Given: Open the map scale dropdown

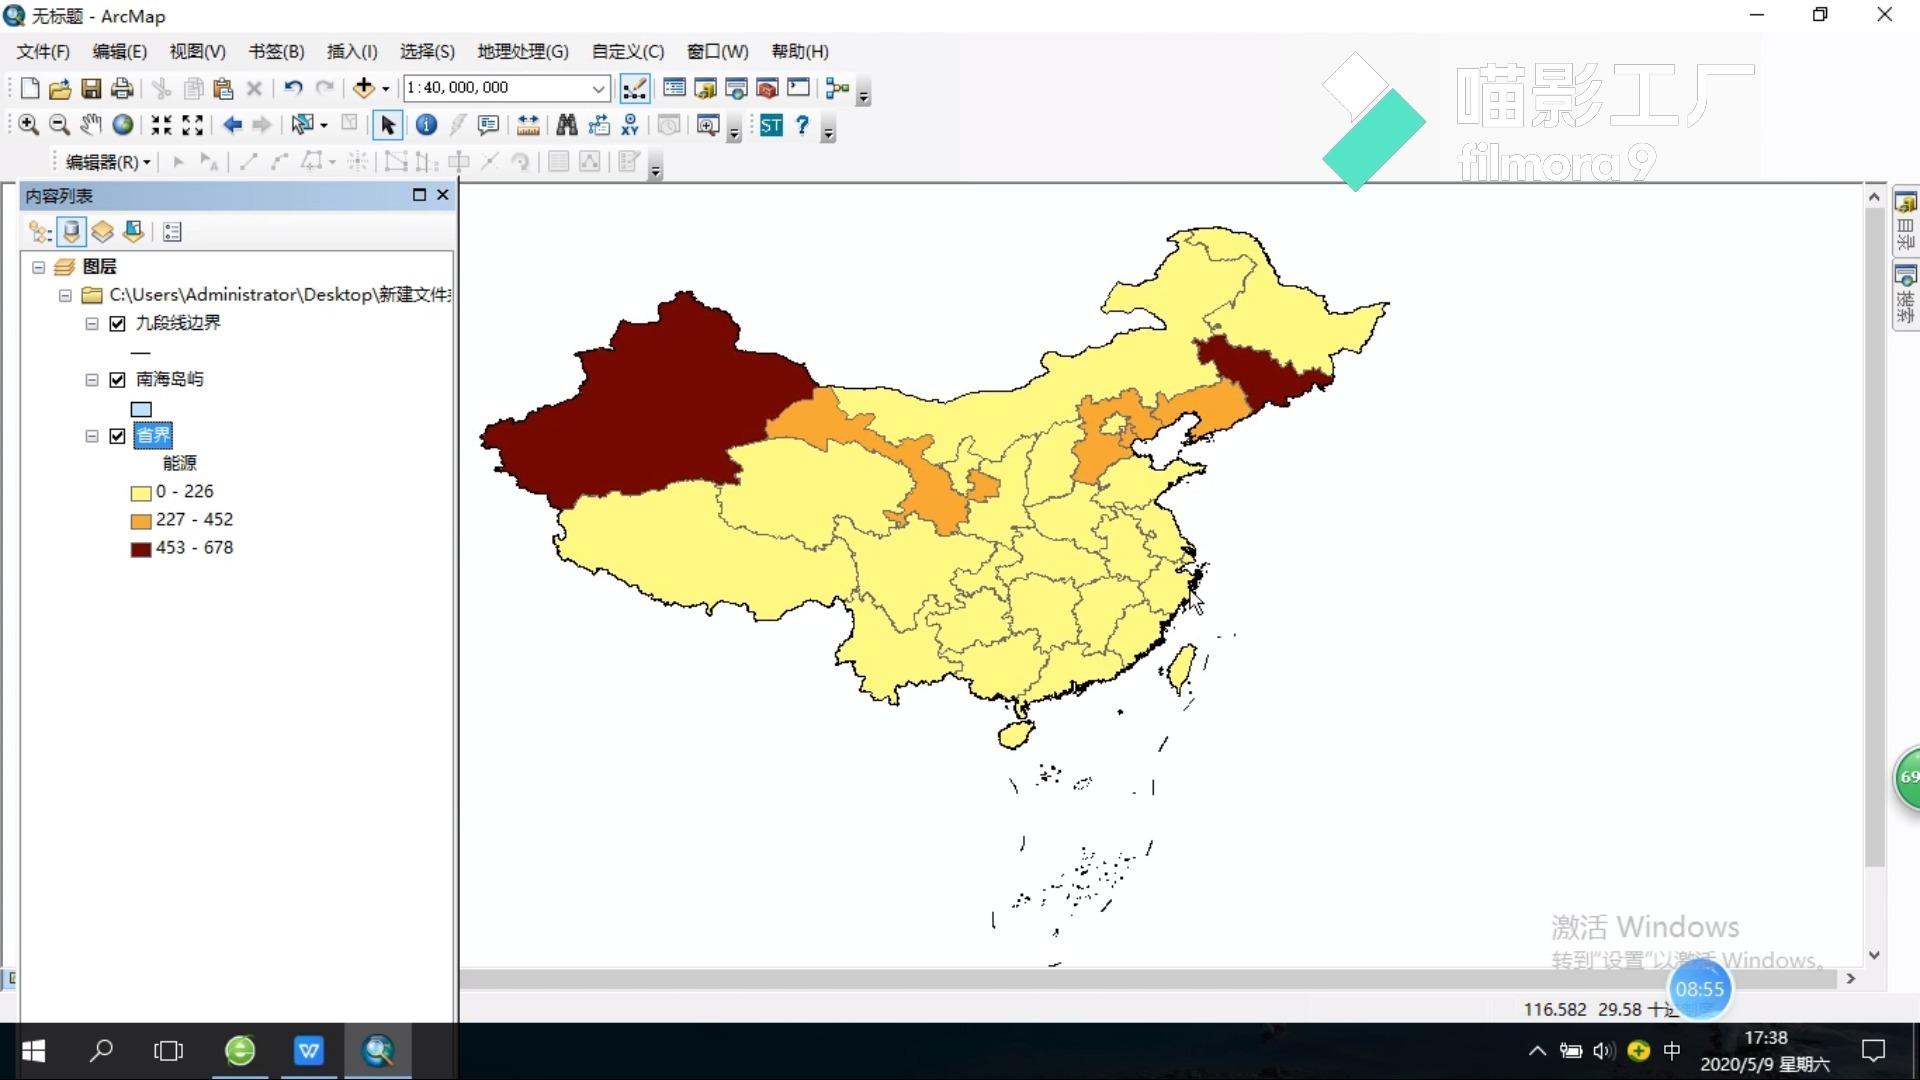Looking at the screenshot, I should pyautogui.click(x=597, y=88).
